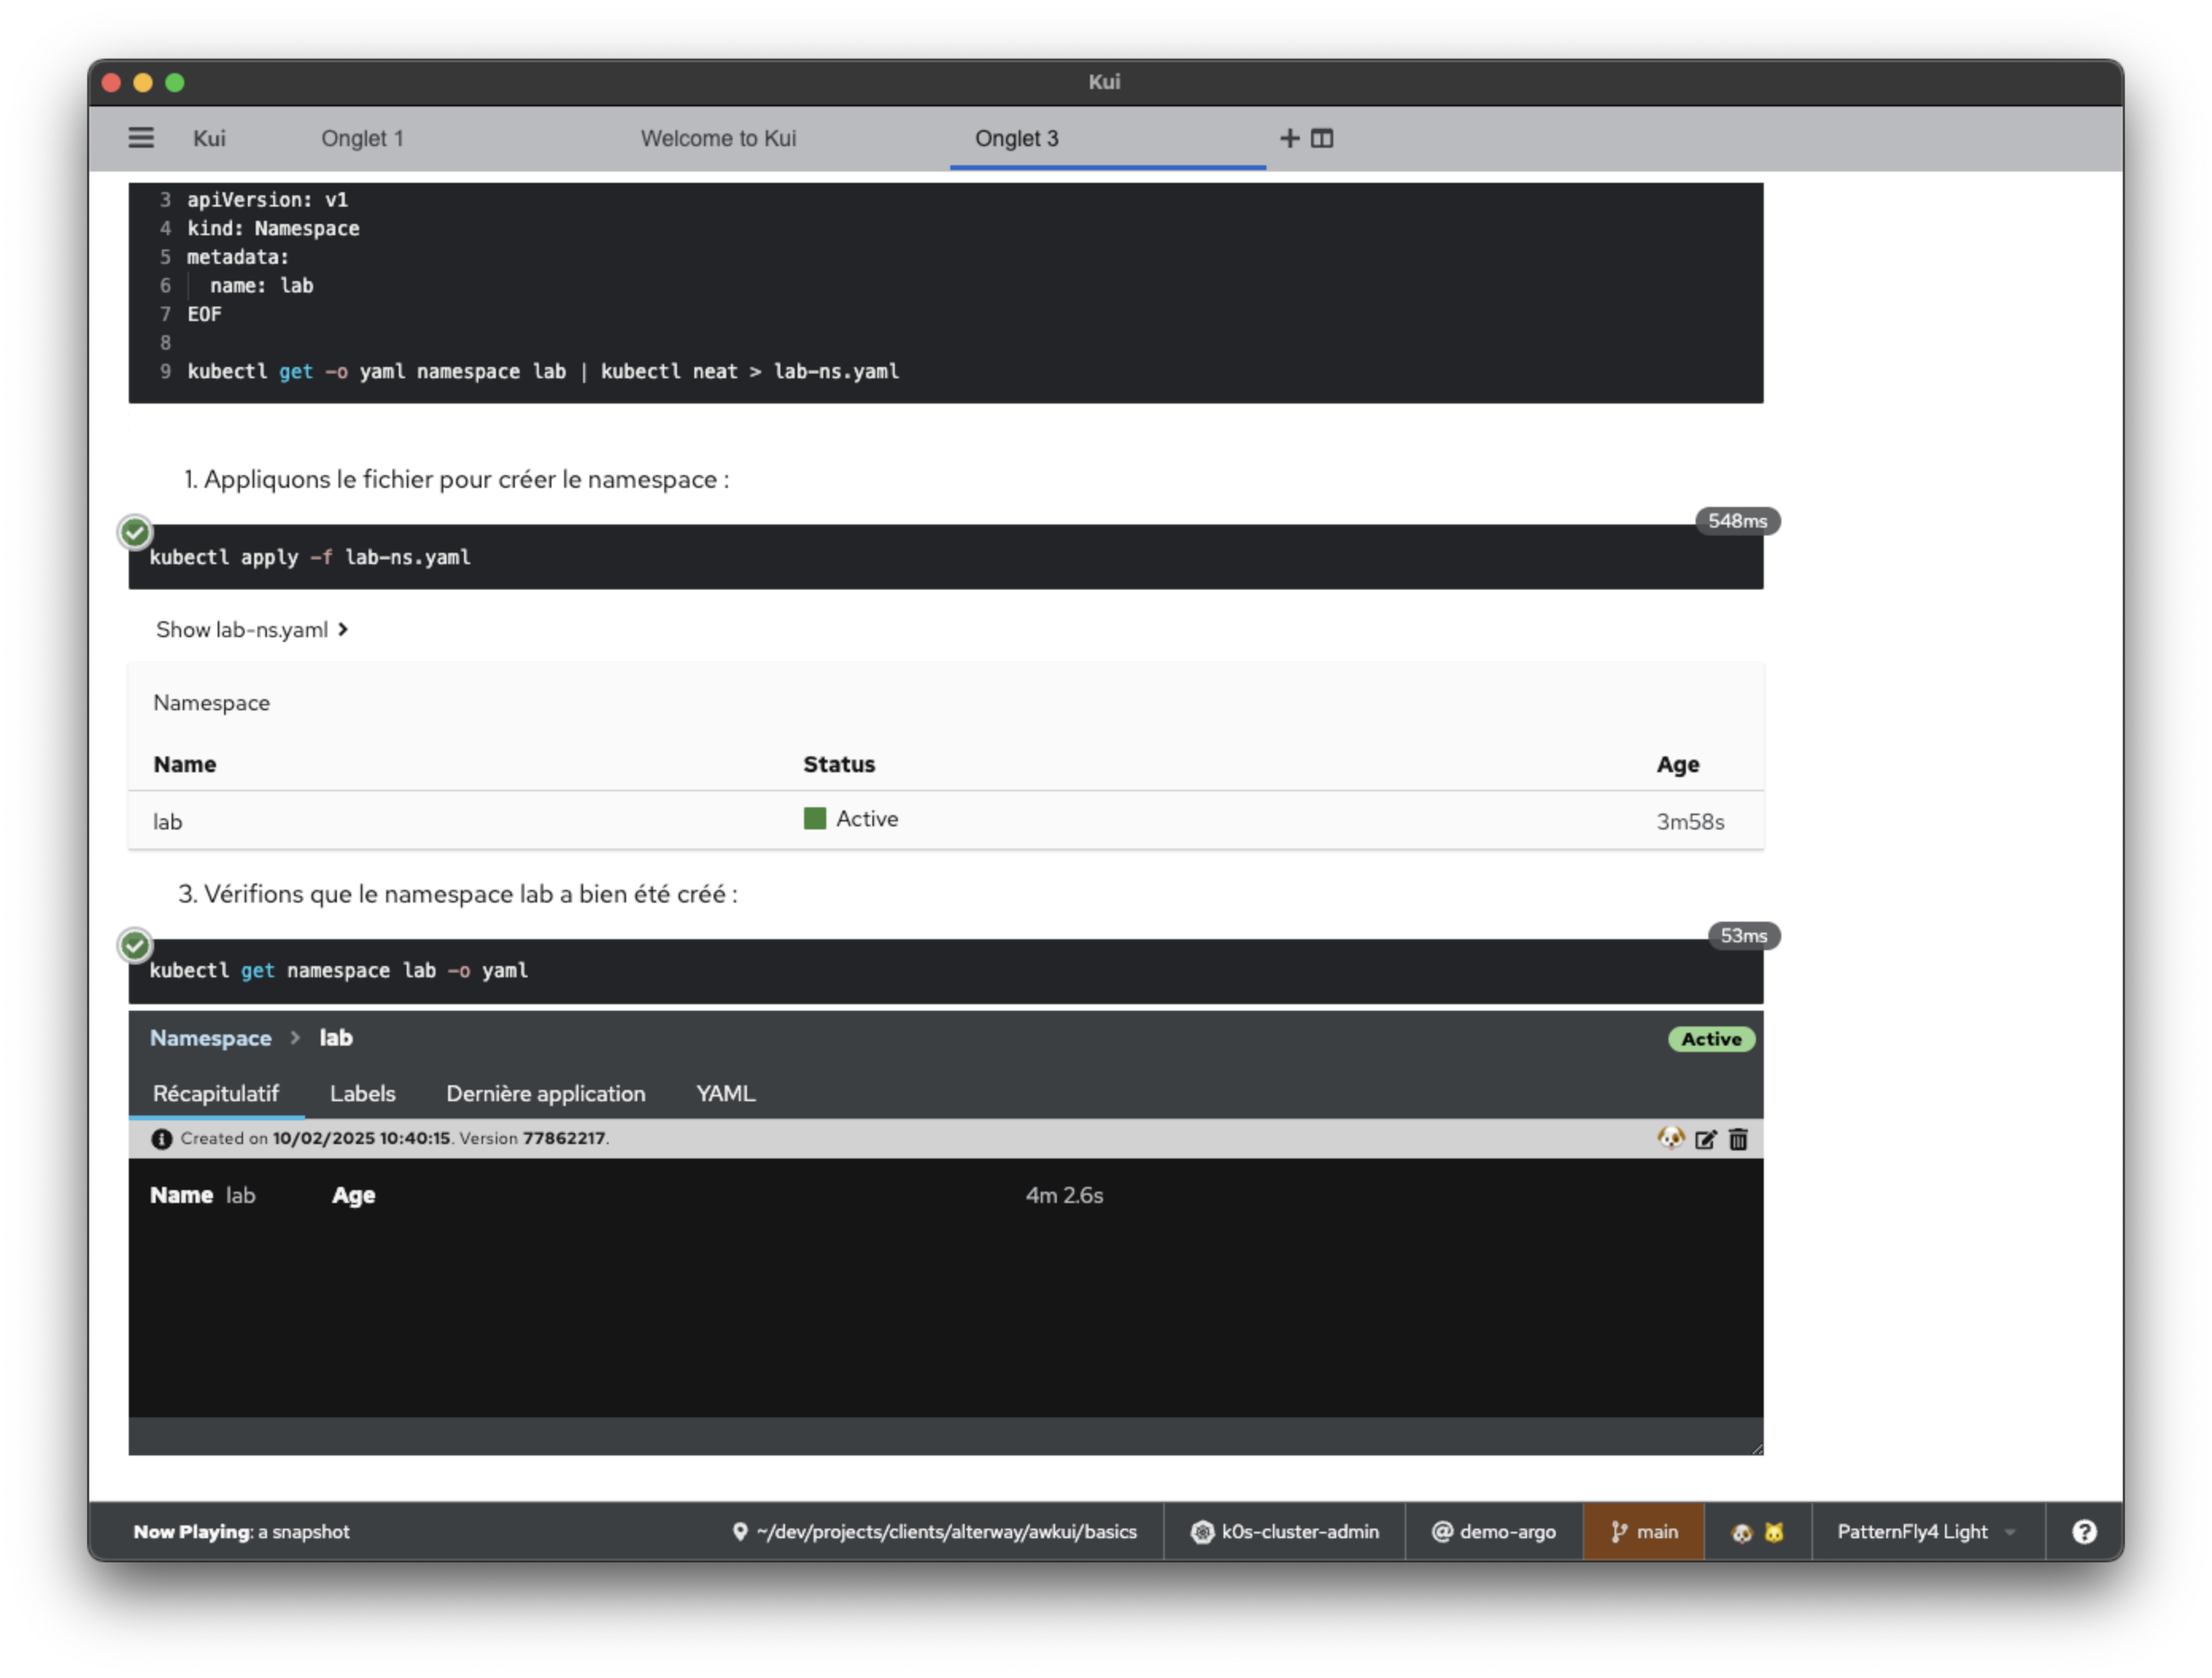Image resolution: width=2212 pixels, height=1678 pixels.
Task: Click green checkmark beside kubectl get namespace
Action: pyautogui.click(x=135, y=945)
